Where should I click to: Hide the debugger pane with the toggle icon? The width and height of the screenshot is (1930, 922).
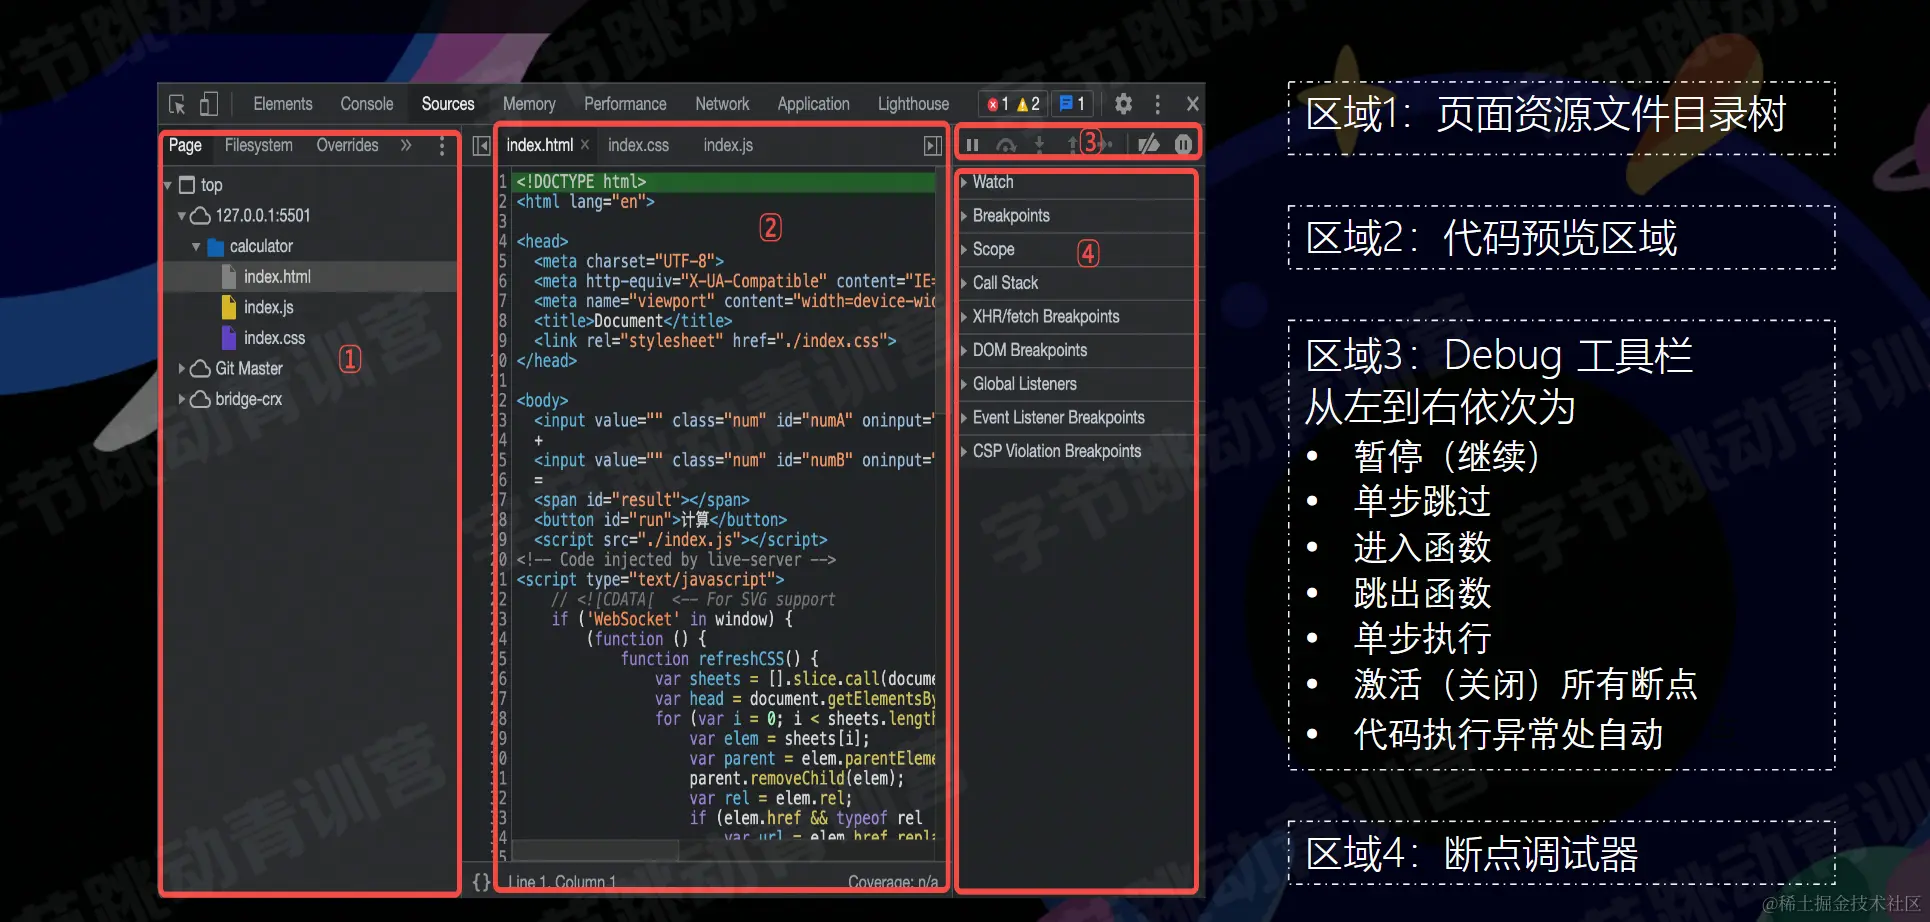coord(933,146)
